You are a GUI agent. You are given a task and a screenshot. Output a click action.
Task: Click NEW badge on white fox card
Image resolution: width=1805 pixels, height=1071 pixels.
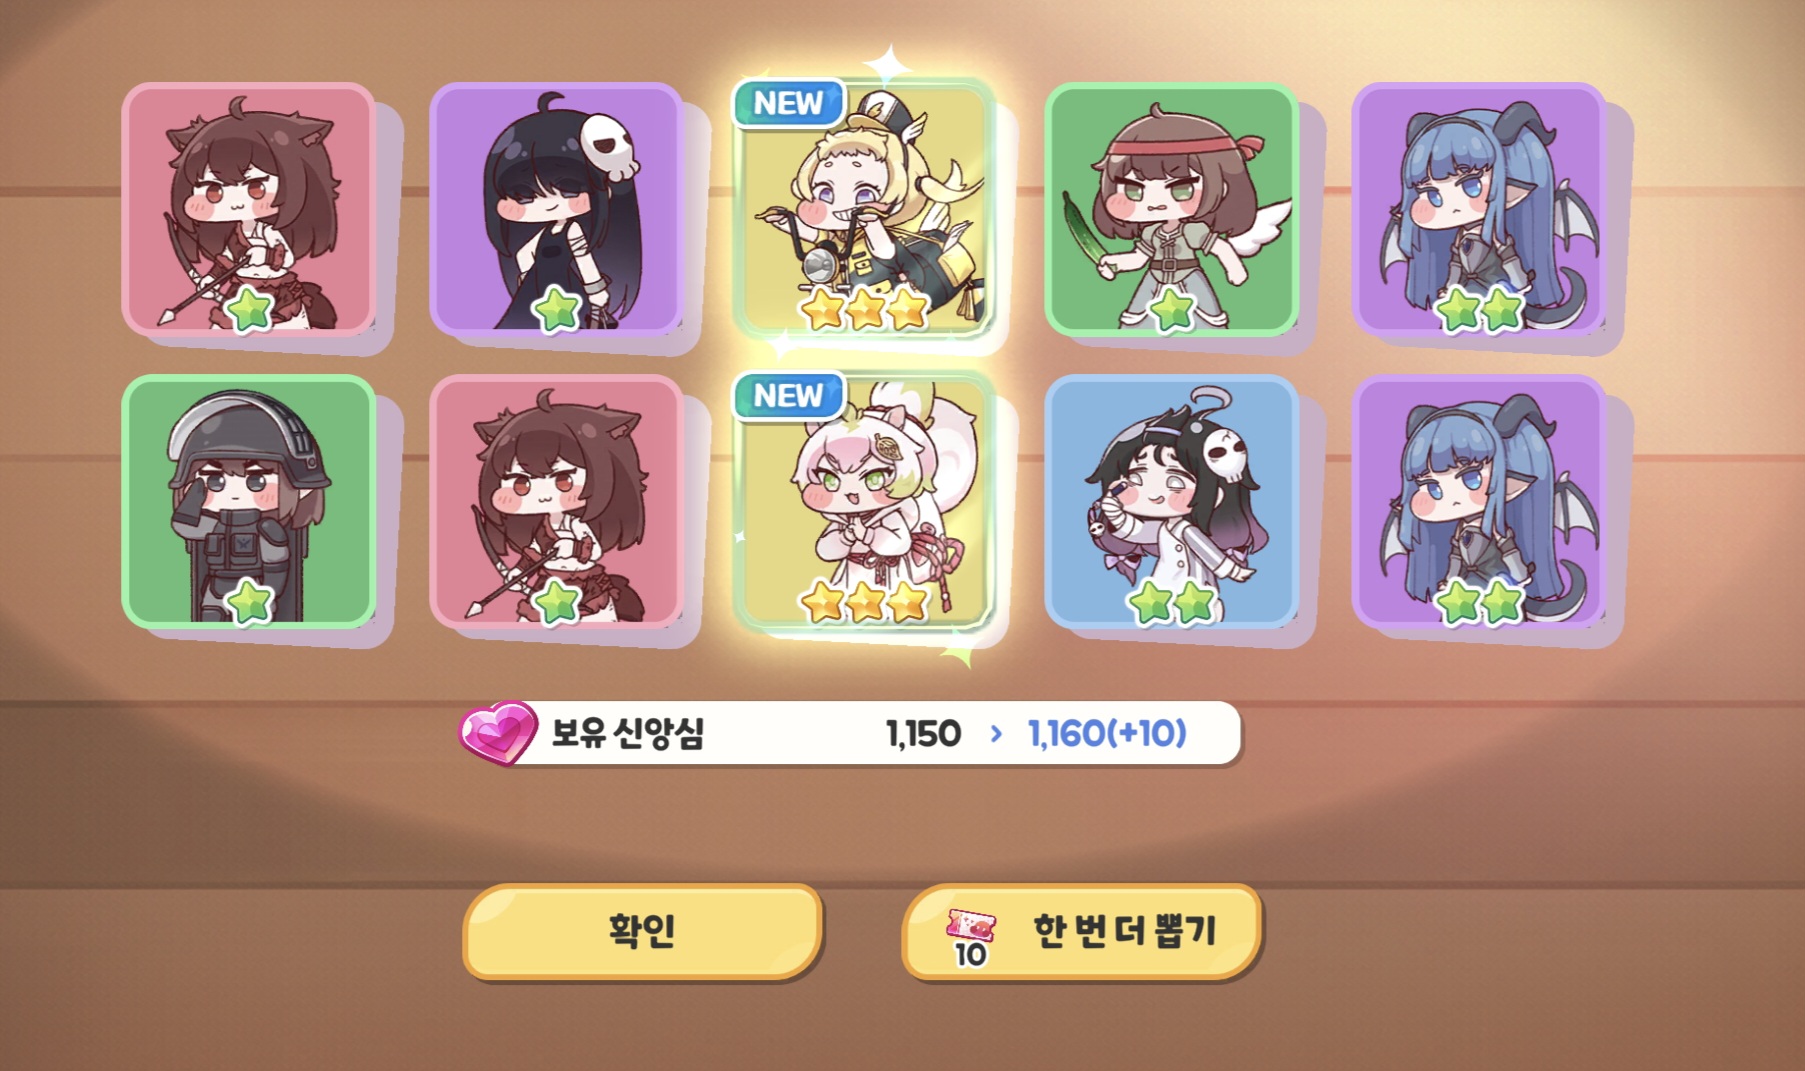coord(789,395)
